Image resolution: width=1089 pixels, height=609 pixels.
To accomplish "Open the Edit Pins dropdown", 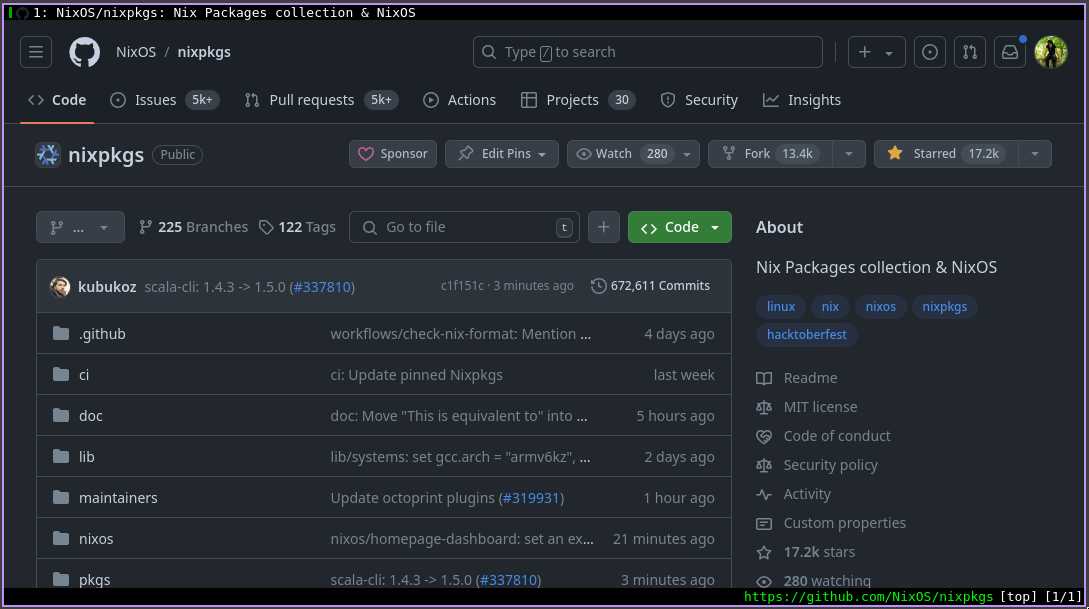I will 502,154.
